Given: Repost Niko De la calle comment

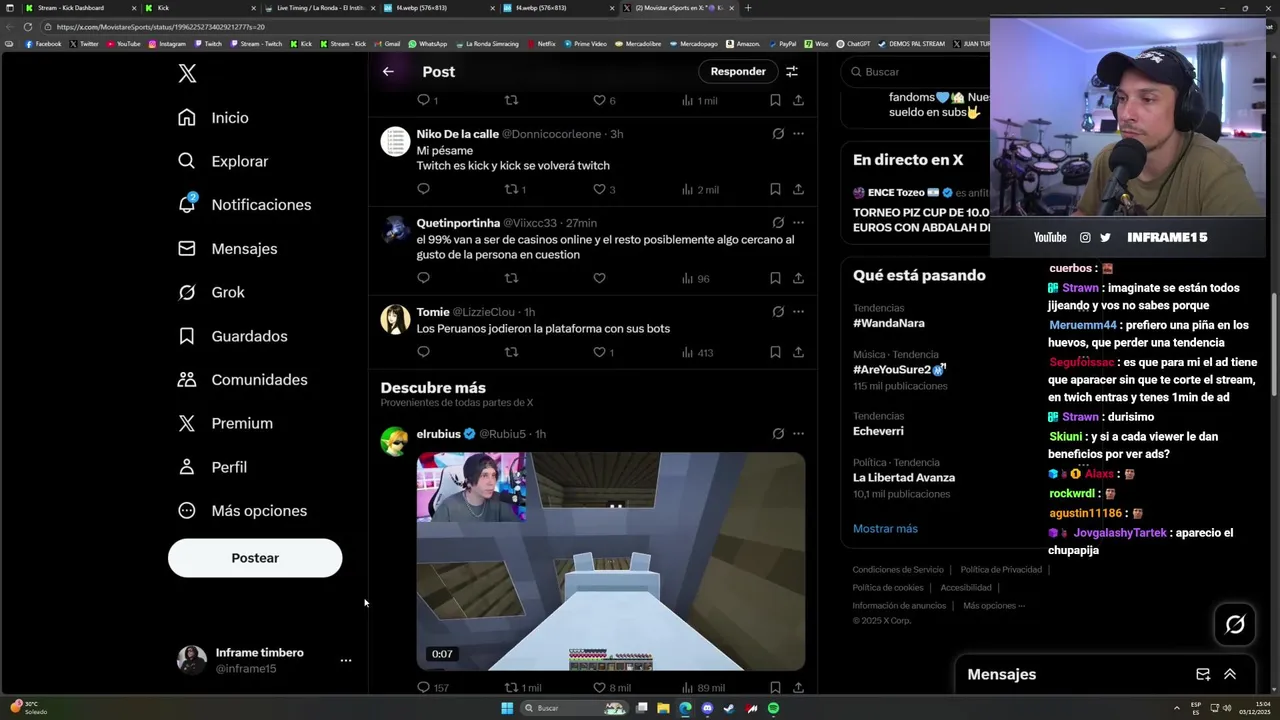Looking at the screenshot, I should [511, 189].
